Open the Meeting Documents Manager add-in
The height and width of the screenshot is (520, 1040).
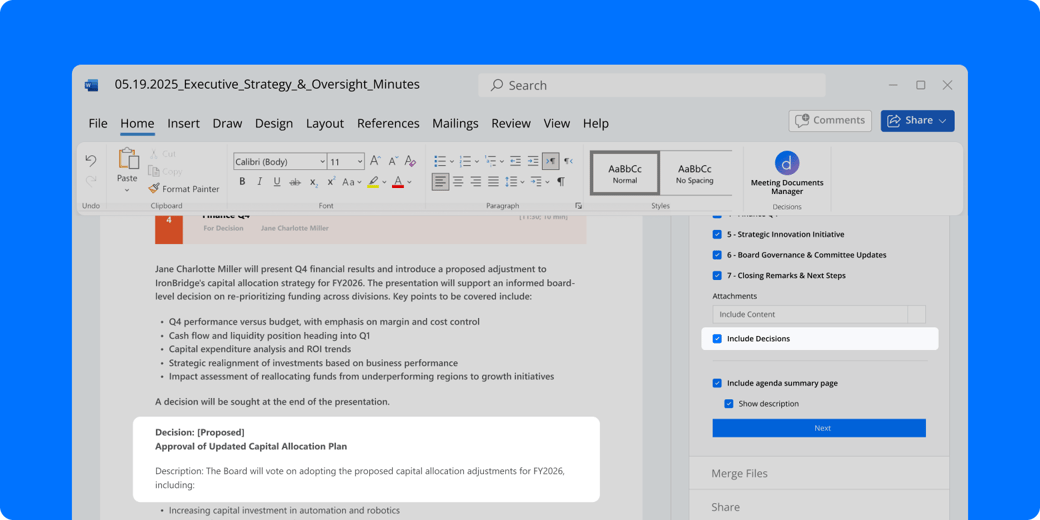tap(787, 174)
